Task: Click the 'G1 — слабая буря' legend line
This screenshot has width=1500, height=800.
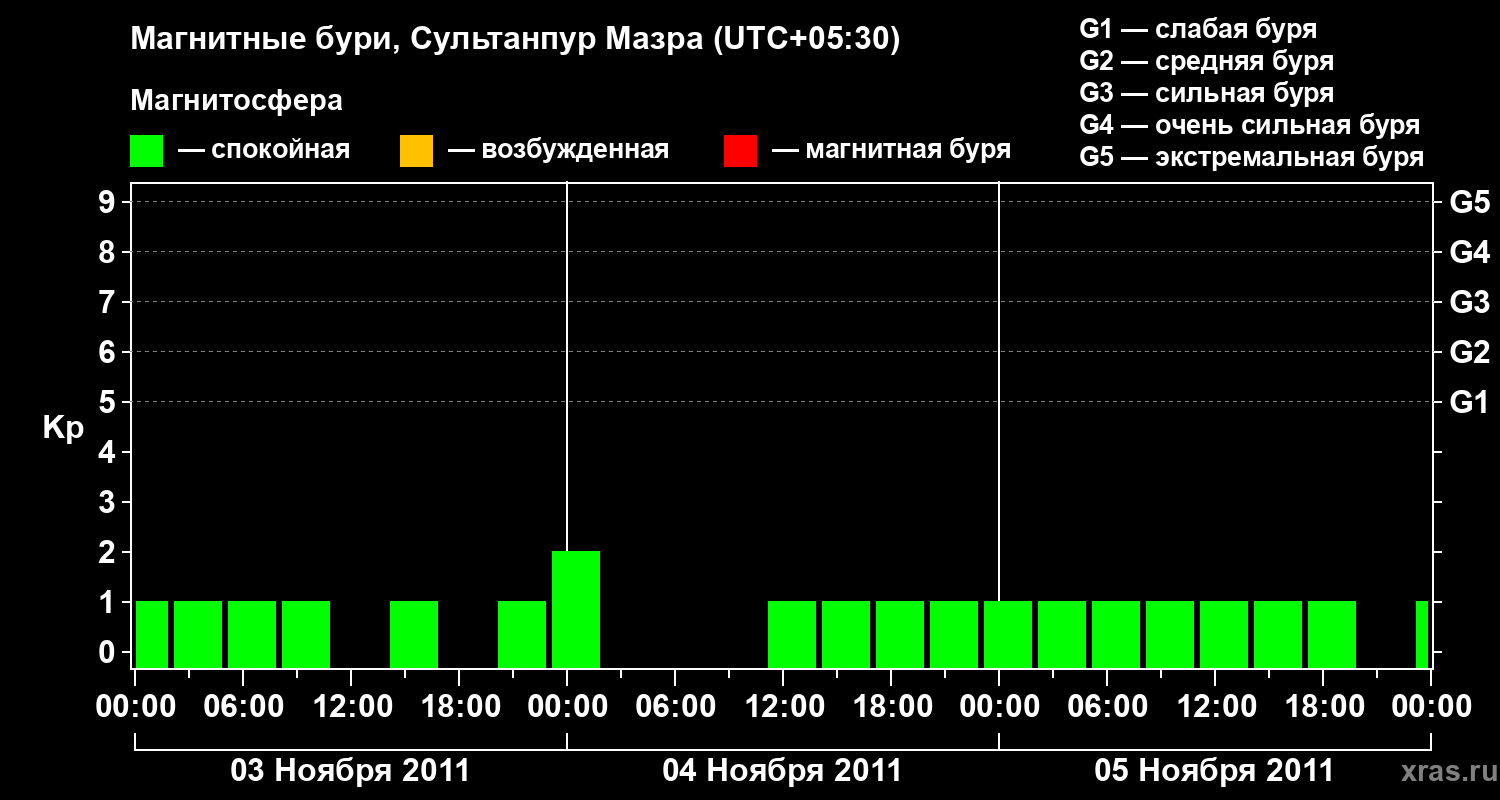Action: click(1198, 29)
